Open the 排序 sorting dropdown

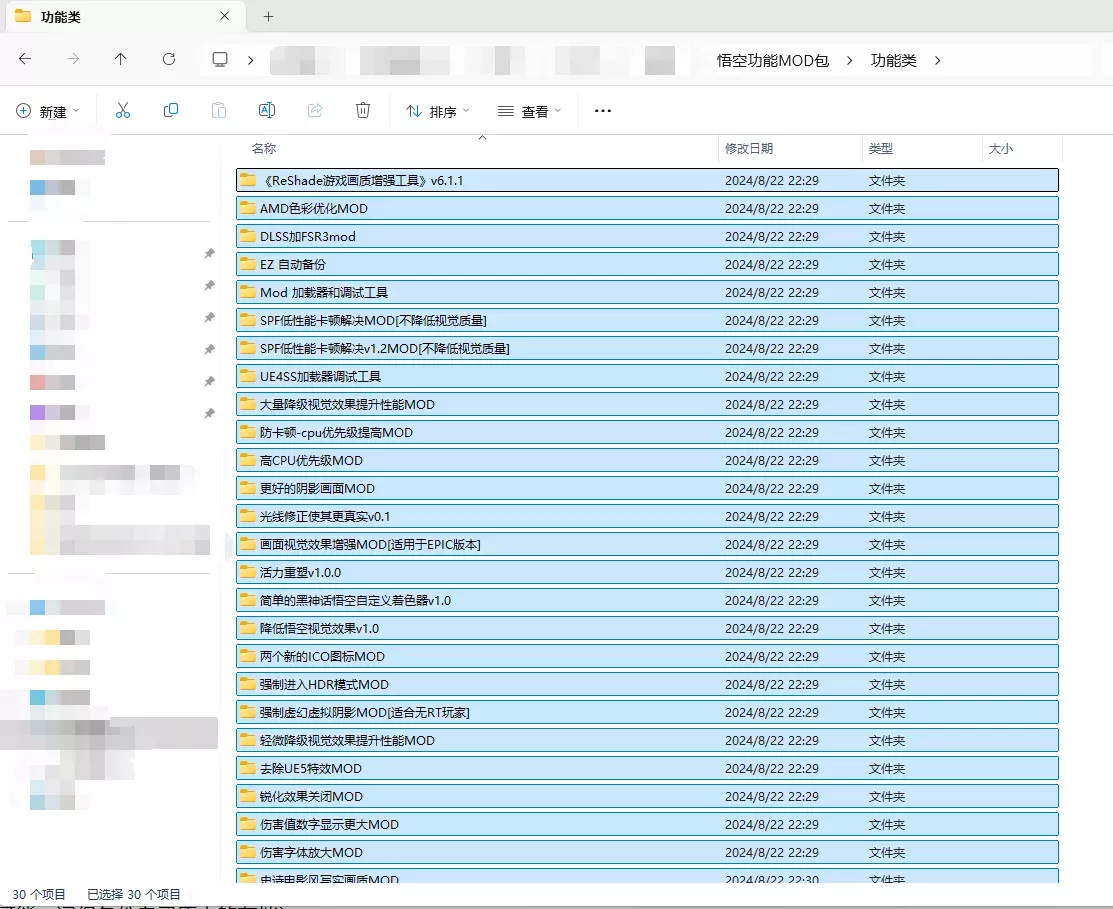pyautogui.click(x=437, y=110)
